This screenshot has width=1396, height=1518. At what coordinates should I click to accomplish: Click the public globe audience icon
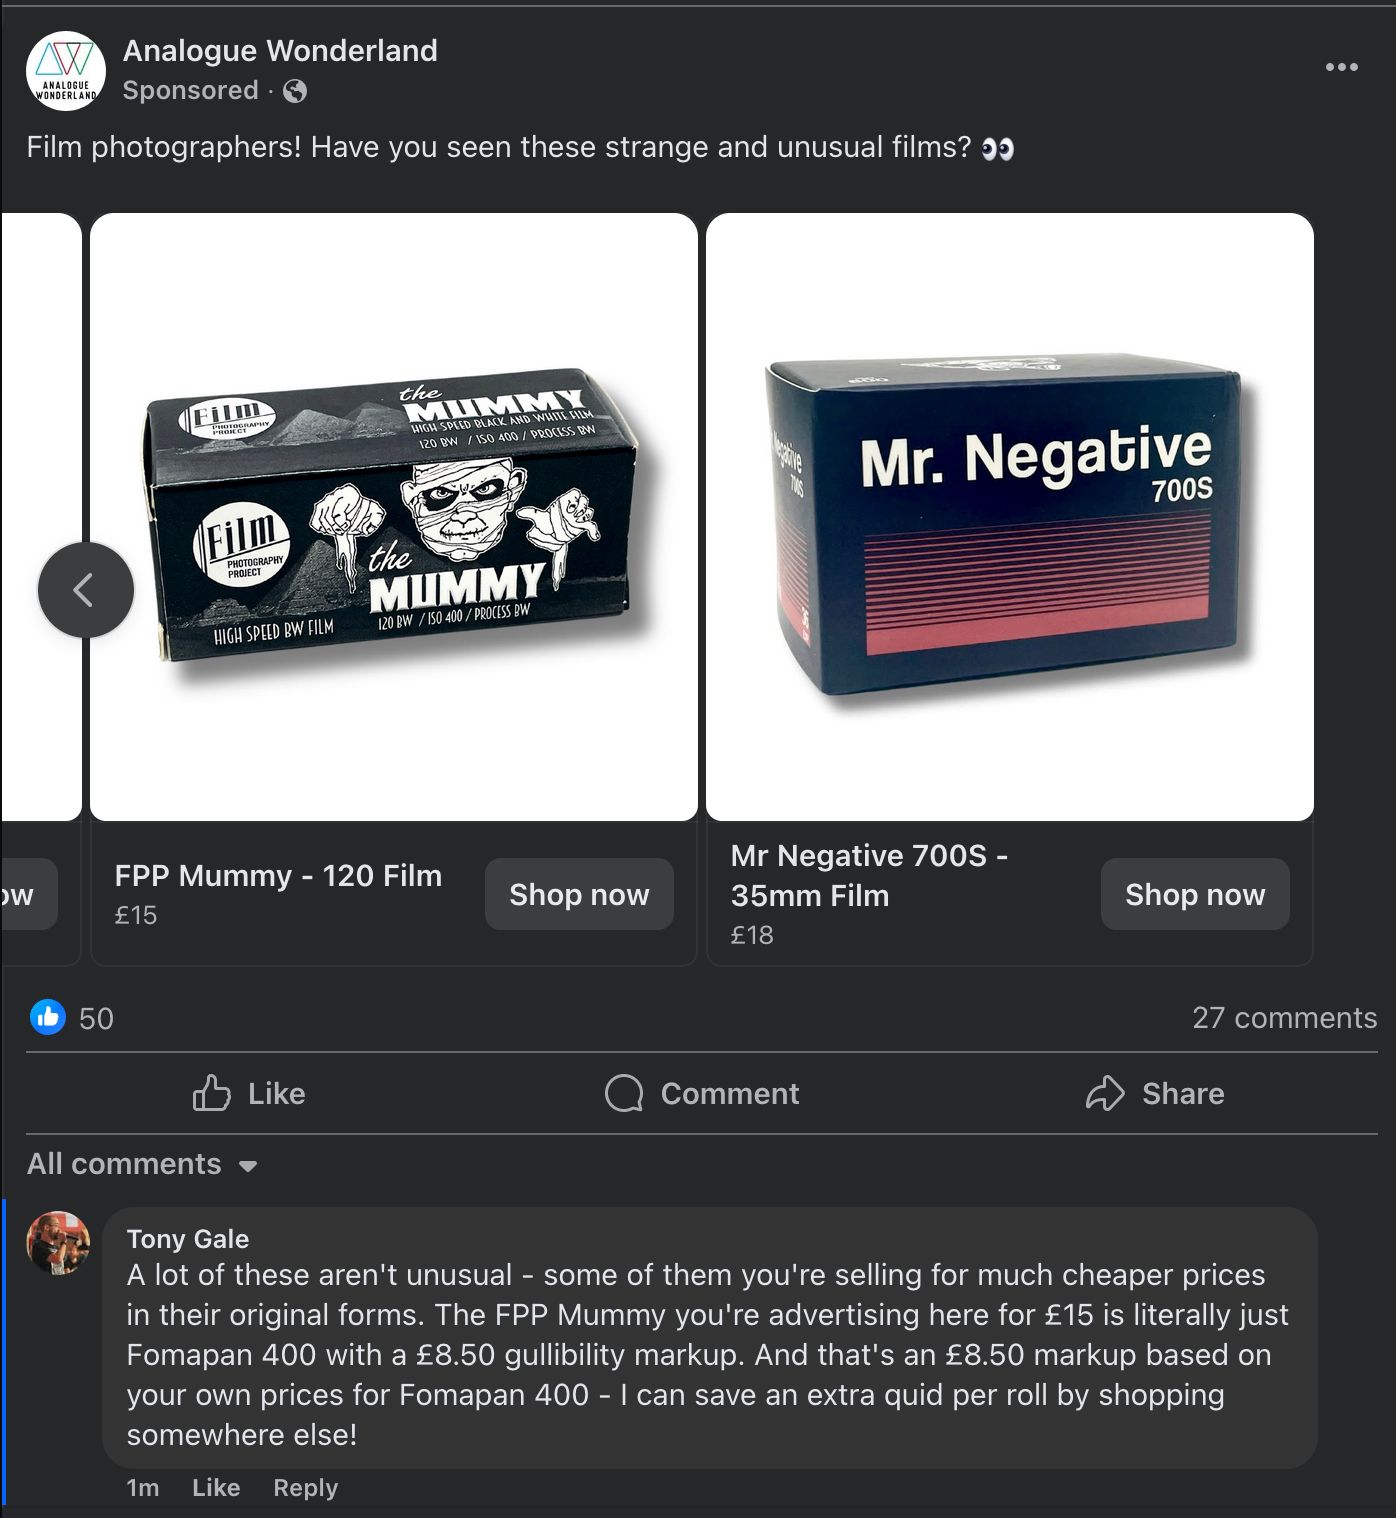coord(295,91)
